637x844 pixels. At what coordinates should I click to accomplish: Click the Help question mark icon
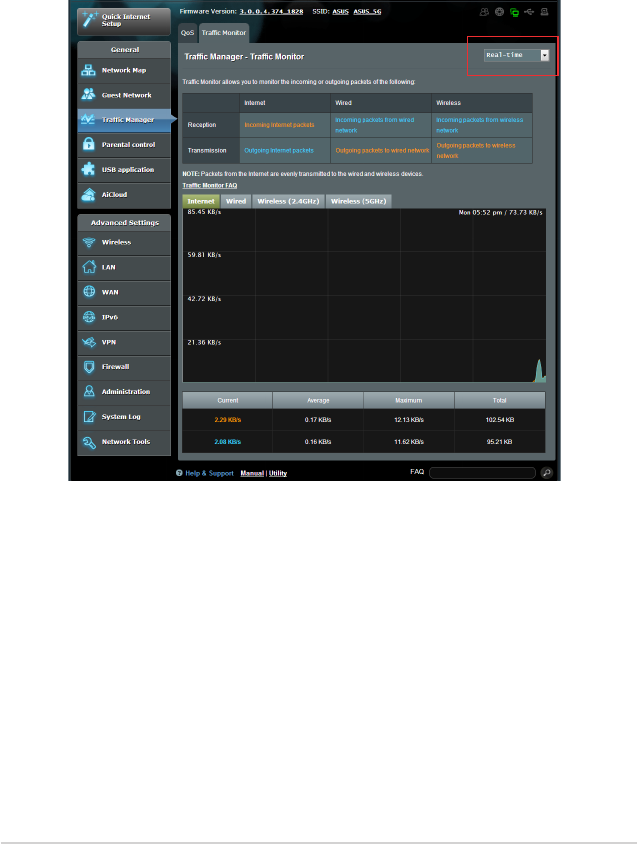pyautogui.click(x=179, y=473)
